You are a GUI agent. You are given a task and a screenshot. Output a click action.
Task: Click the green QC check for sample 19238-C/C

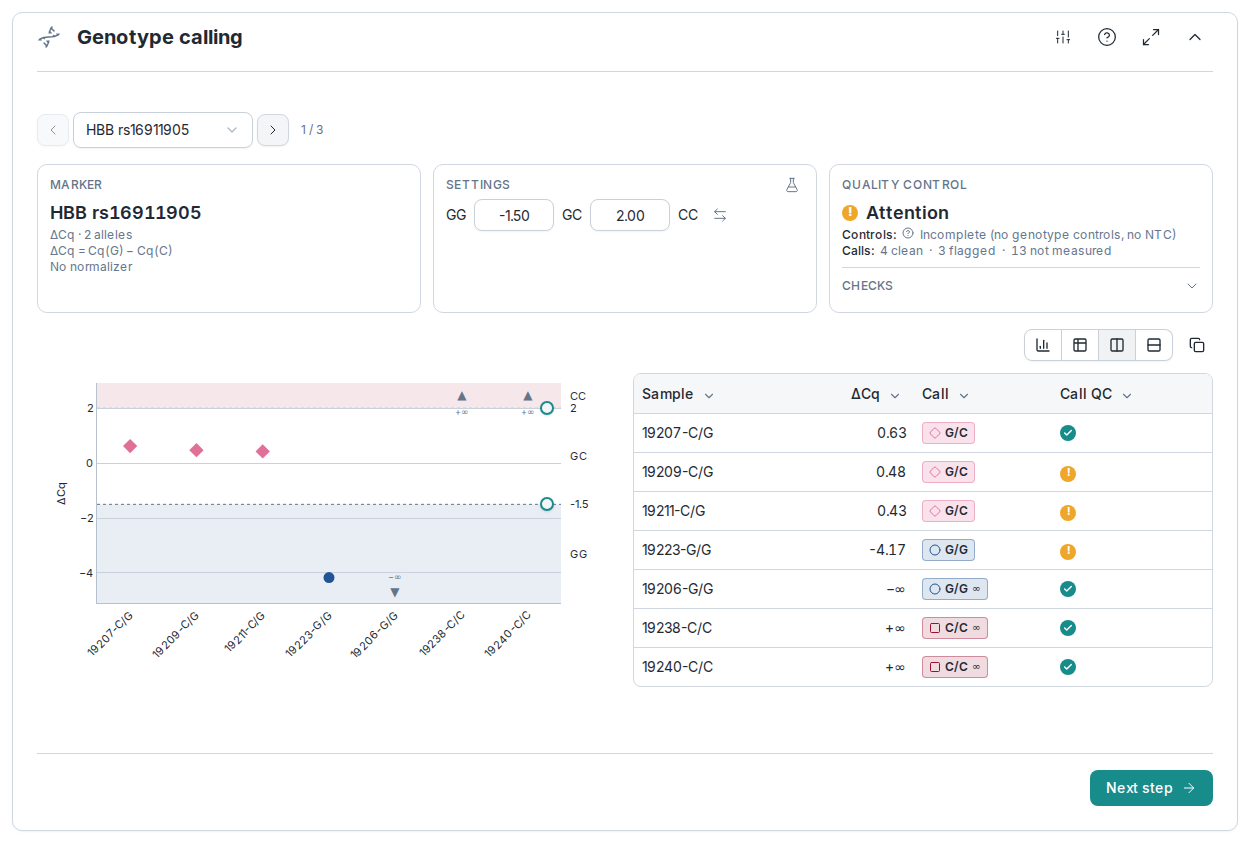[x=1068, y=628]
